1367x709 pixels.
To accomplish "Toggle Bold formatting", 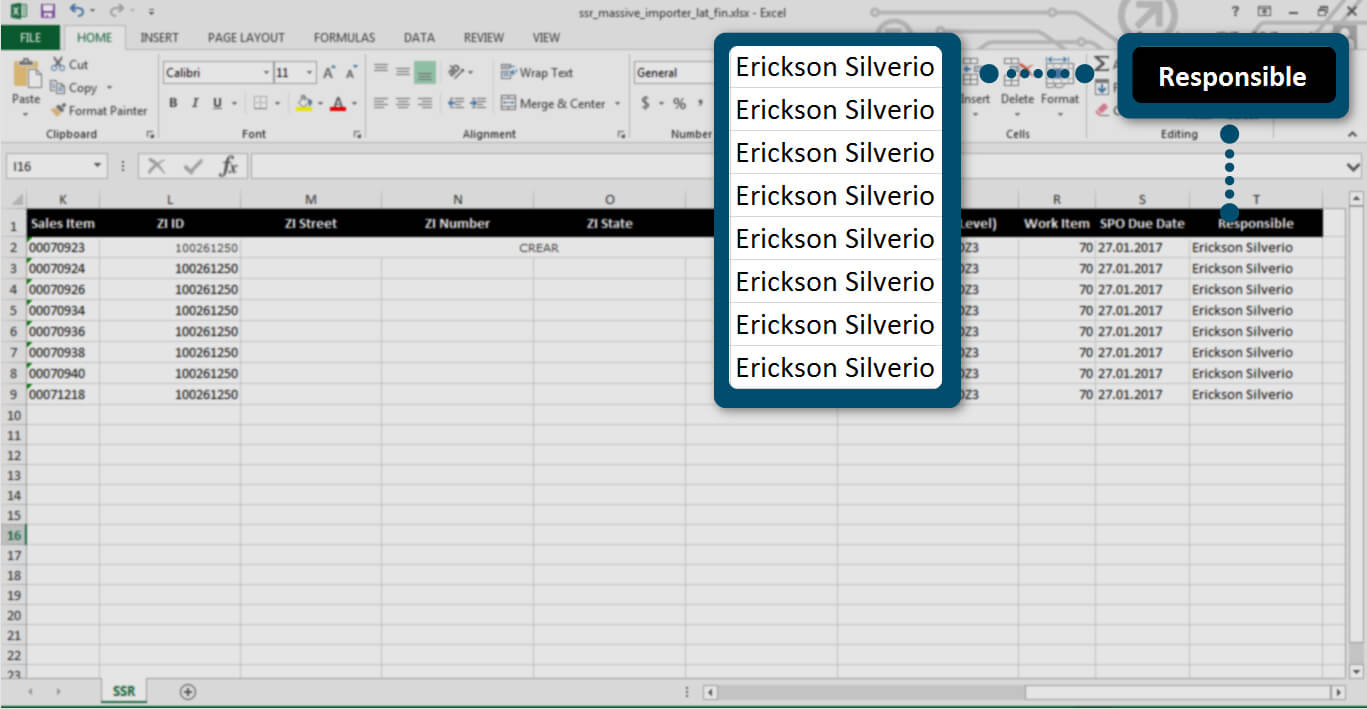I will click(x=173, y=103).
